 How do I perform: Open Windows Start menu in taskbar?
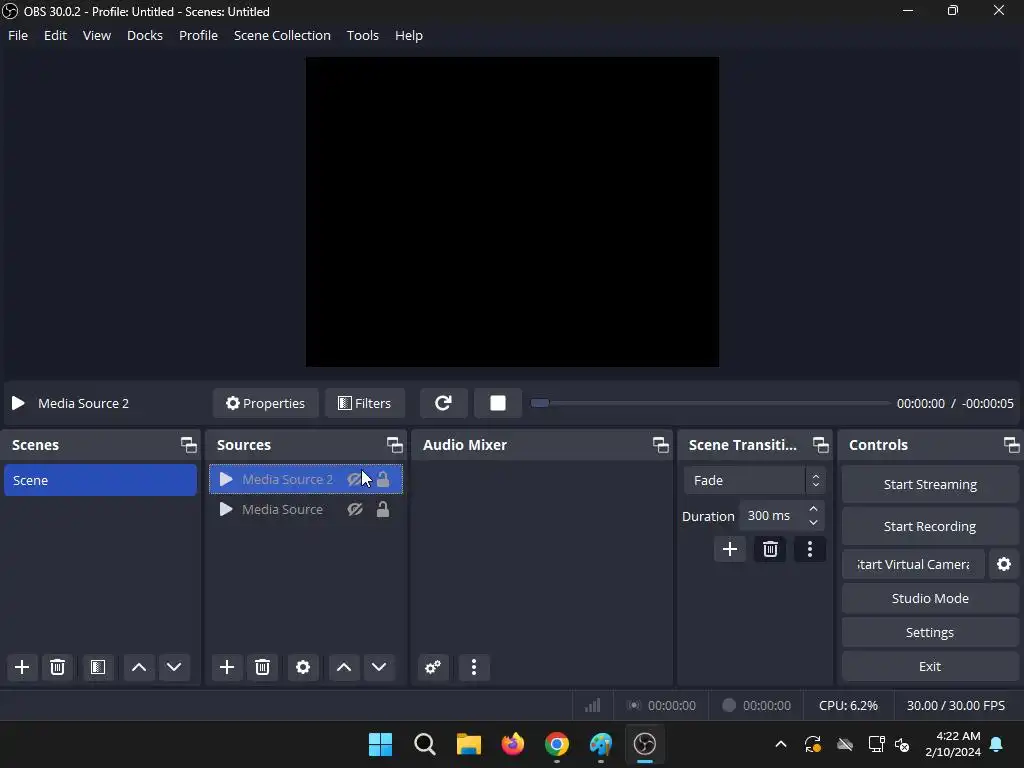point(380,744)
